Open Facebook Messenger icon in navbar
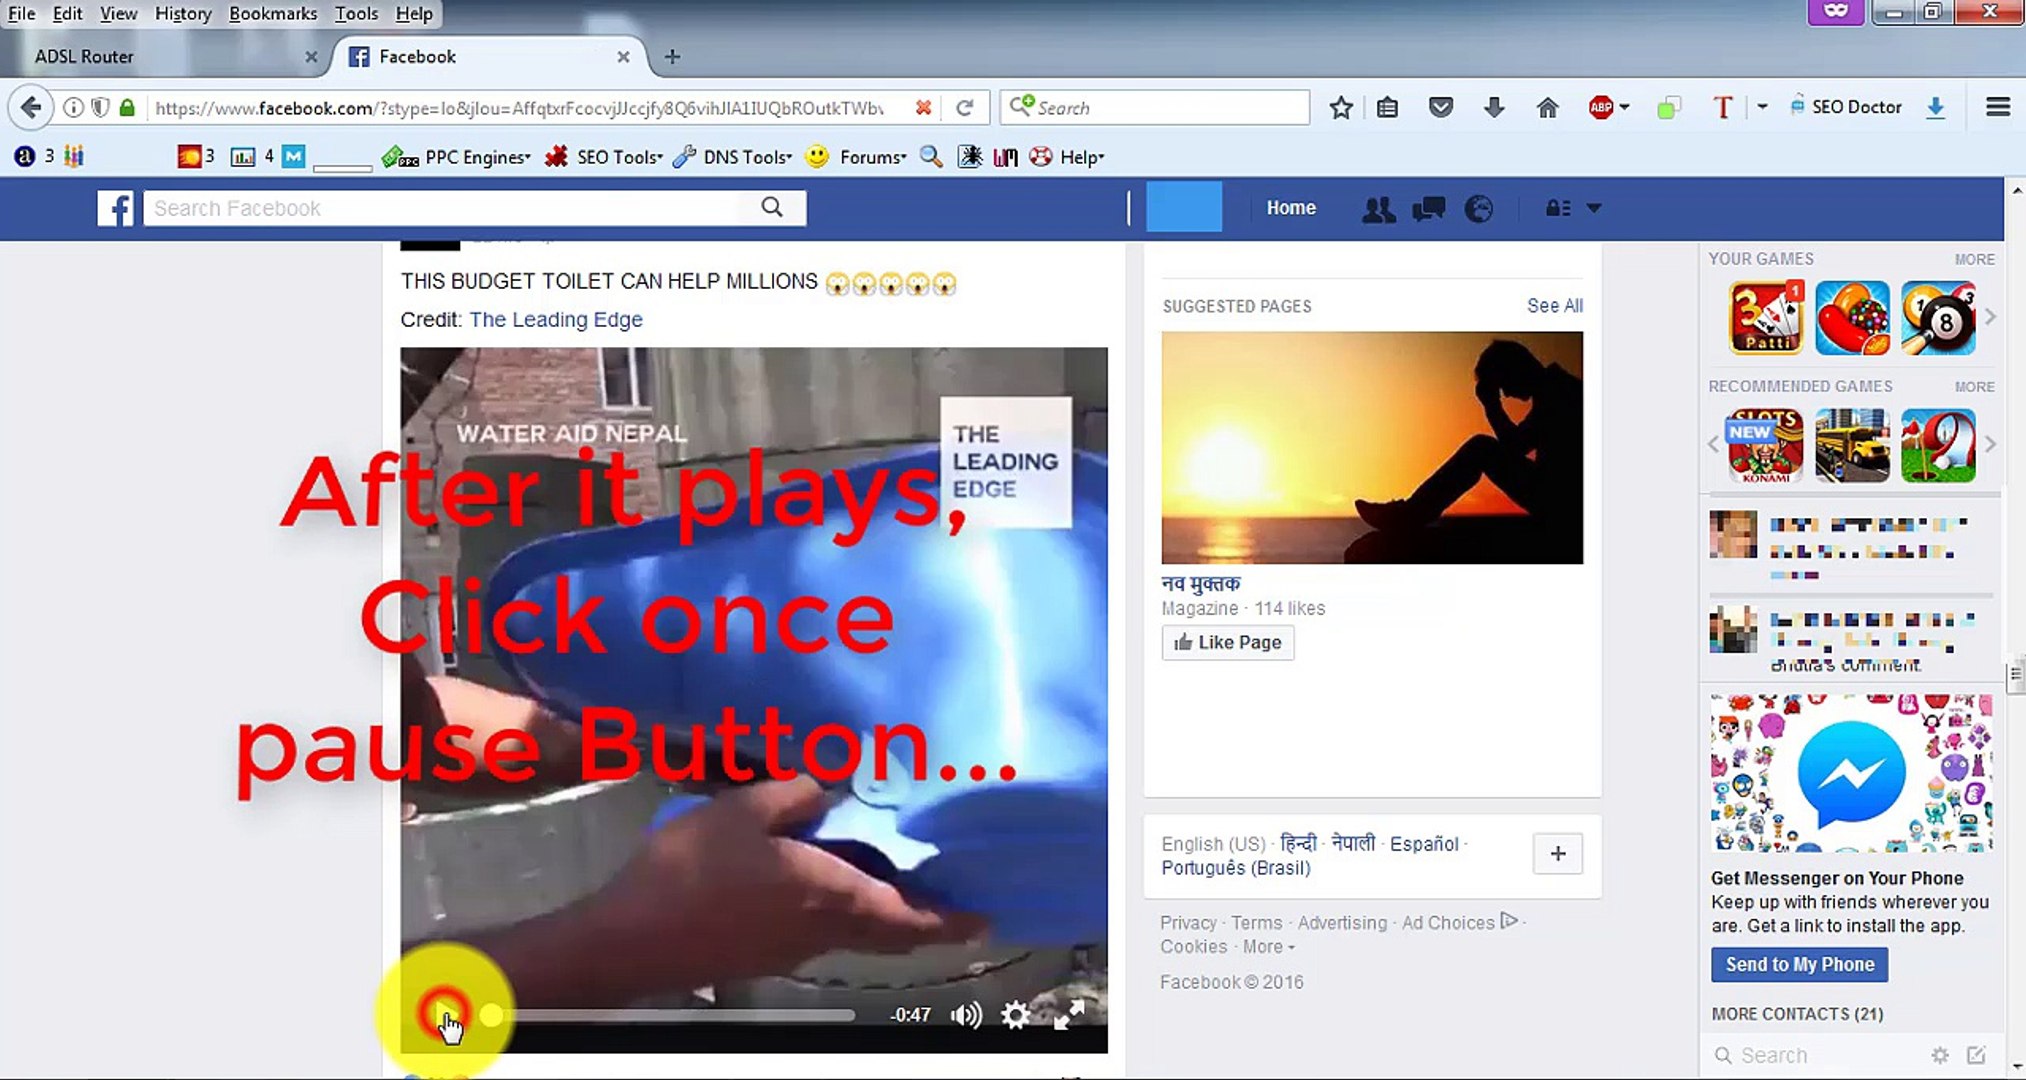The width and height of the screenshot is (2026, 1080). click(1427, 208)
